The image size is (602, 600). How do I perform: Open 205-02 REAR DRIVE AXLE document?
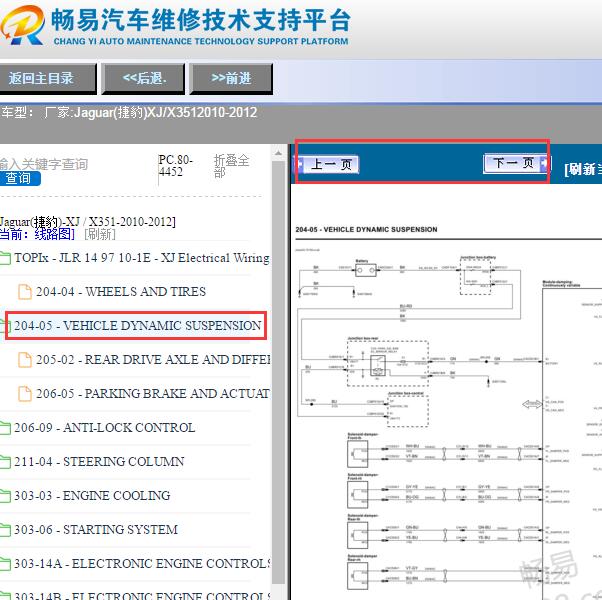point(153,360)
